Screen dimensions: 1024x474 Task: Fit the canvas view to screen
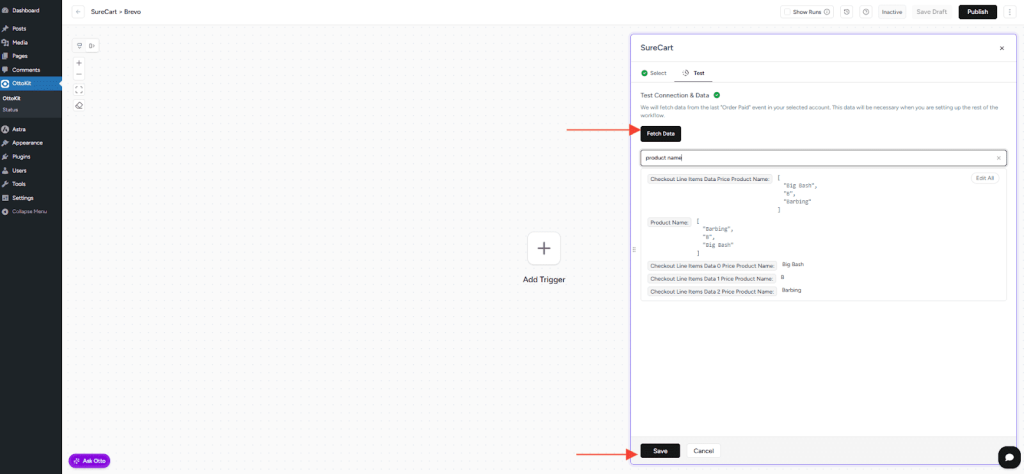[79, 89]
